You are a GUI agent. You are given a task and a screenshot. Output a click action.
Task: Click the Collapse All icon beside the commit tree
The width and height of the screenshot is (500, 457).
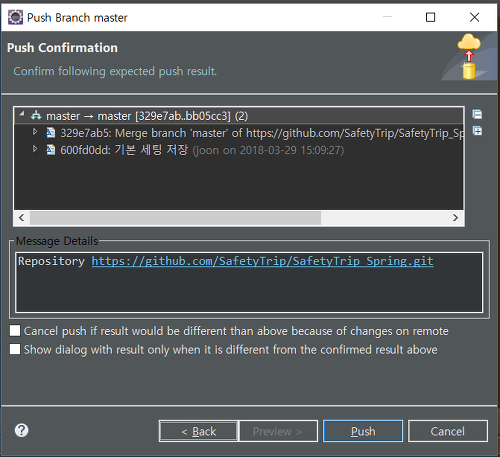click(x=477, y=114)
